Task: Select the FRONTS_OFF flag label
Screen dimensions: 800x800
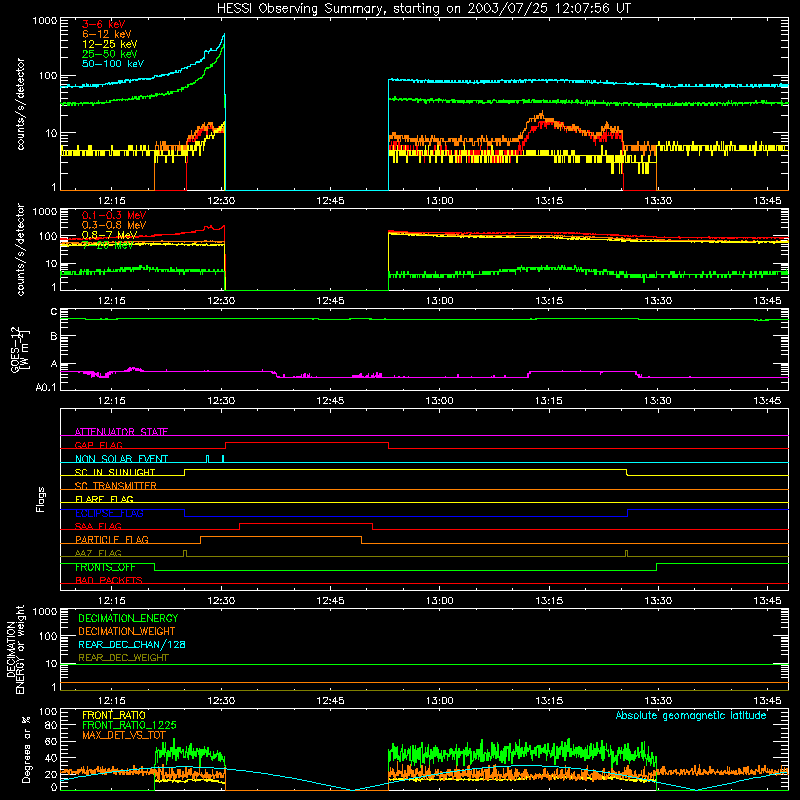Action: (x=105, y=567)
